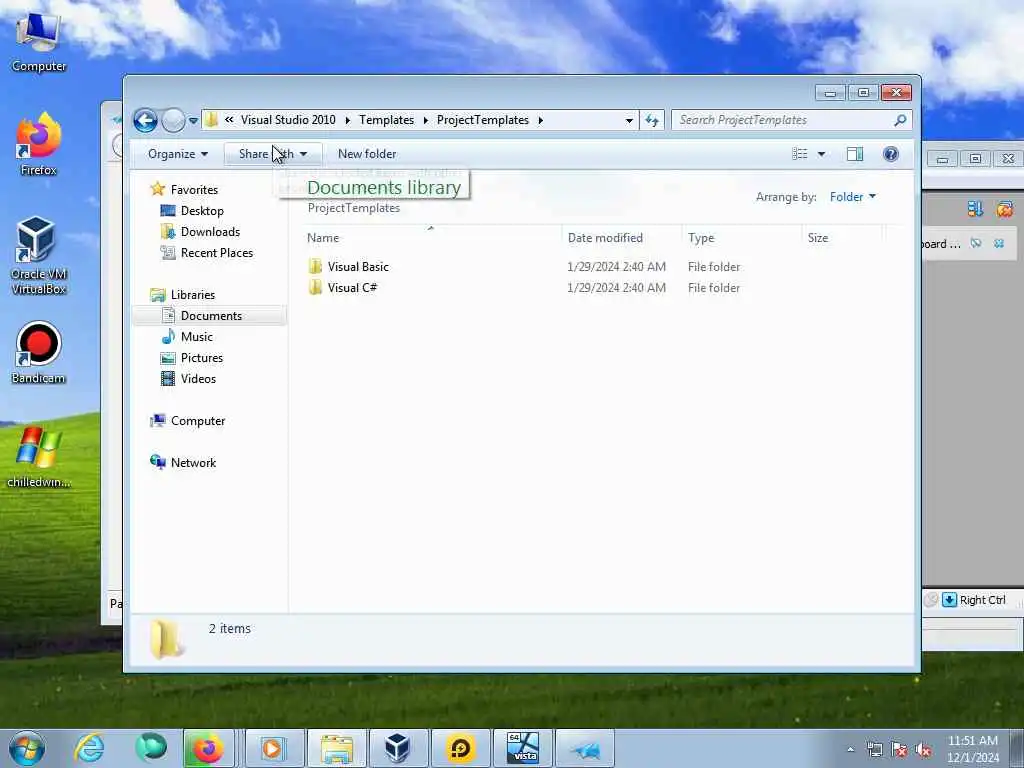Open the Videos library
The width and height of the screenshot is (1024, 768).
[x=198, y=379]
